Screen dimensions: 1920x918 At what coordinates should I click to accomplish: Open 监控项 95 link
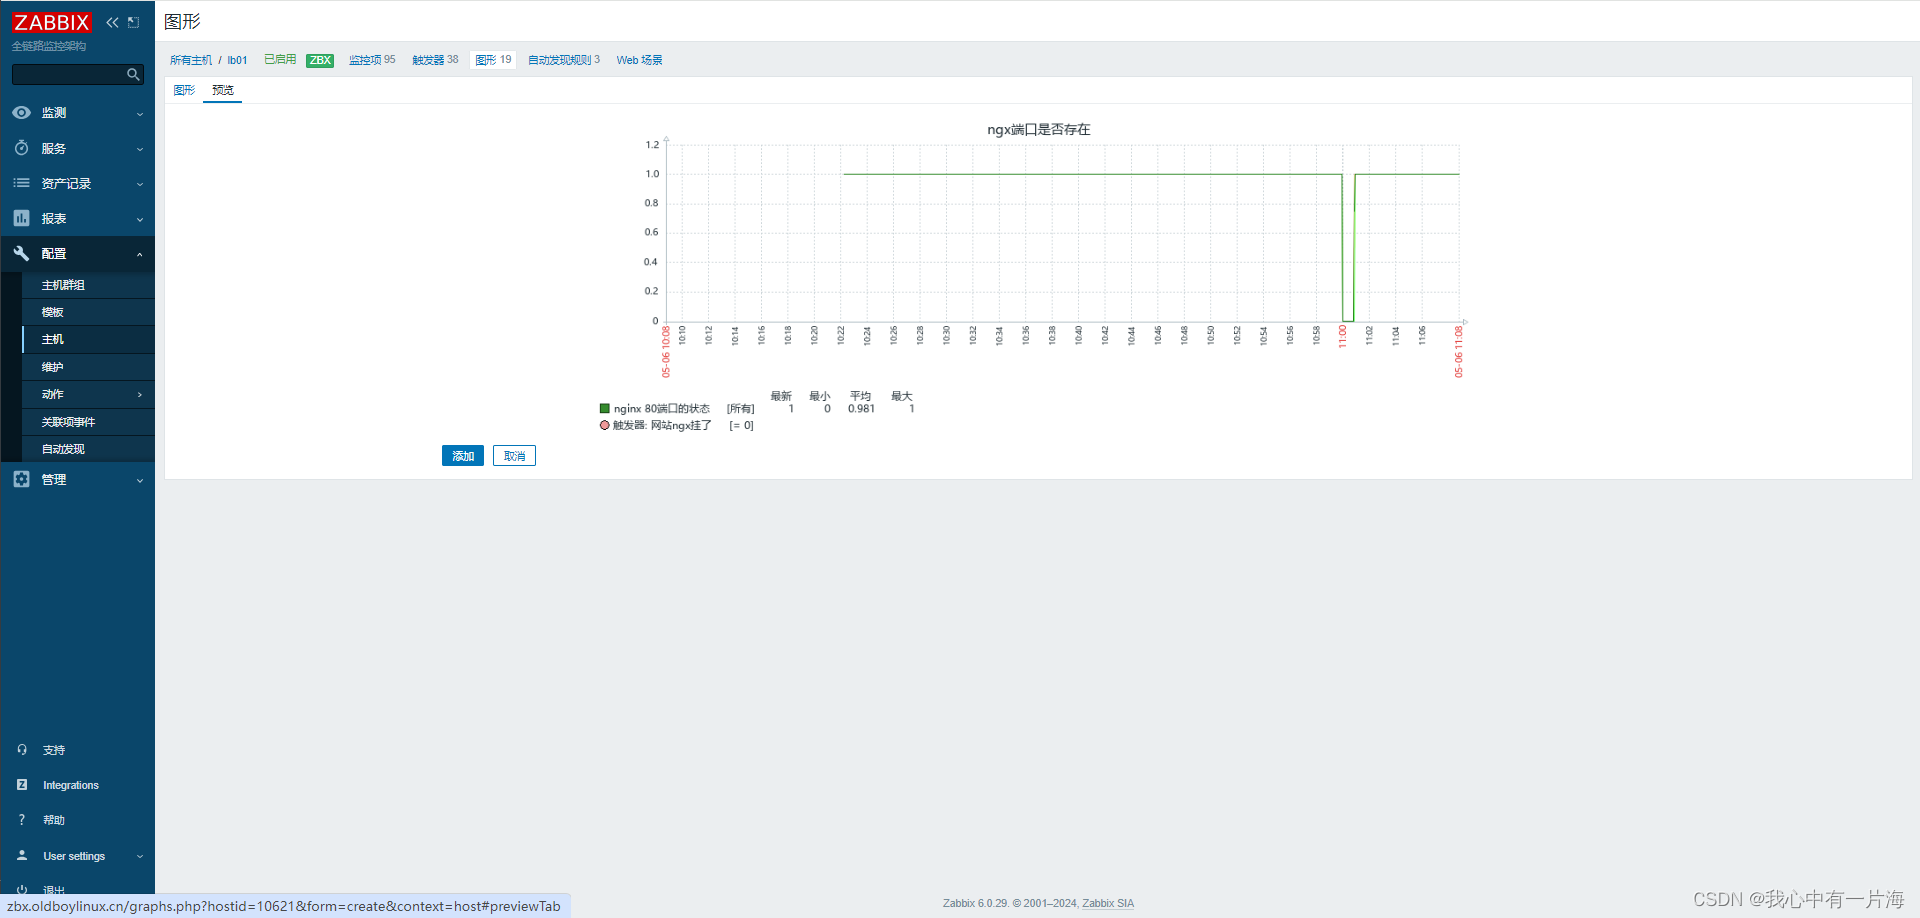[372, 60]
